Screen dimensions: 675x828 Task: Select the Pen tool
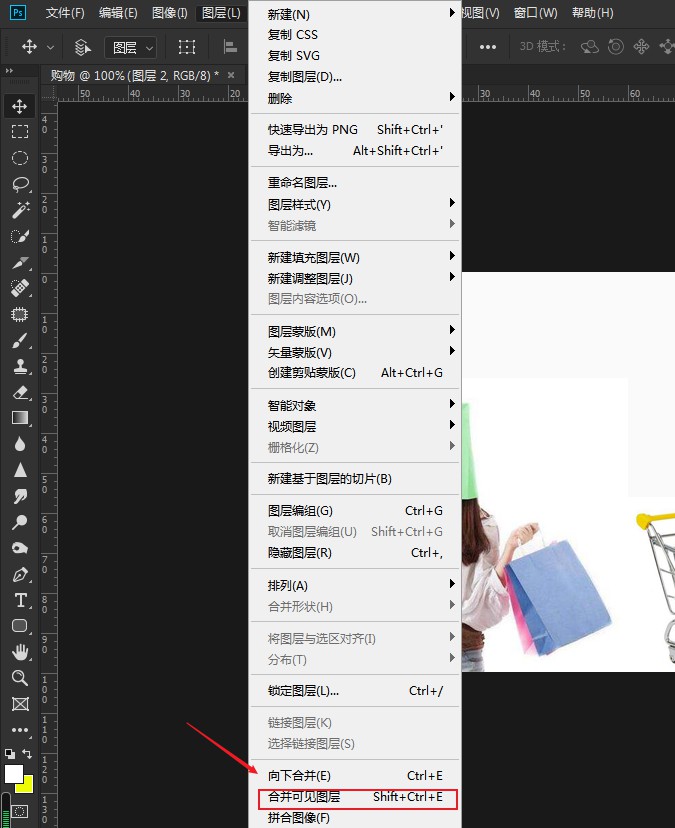click(x=20, y=574)
